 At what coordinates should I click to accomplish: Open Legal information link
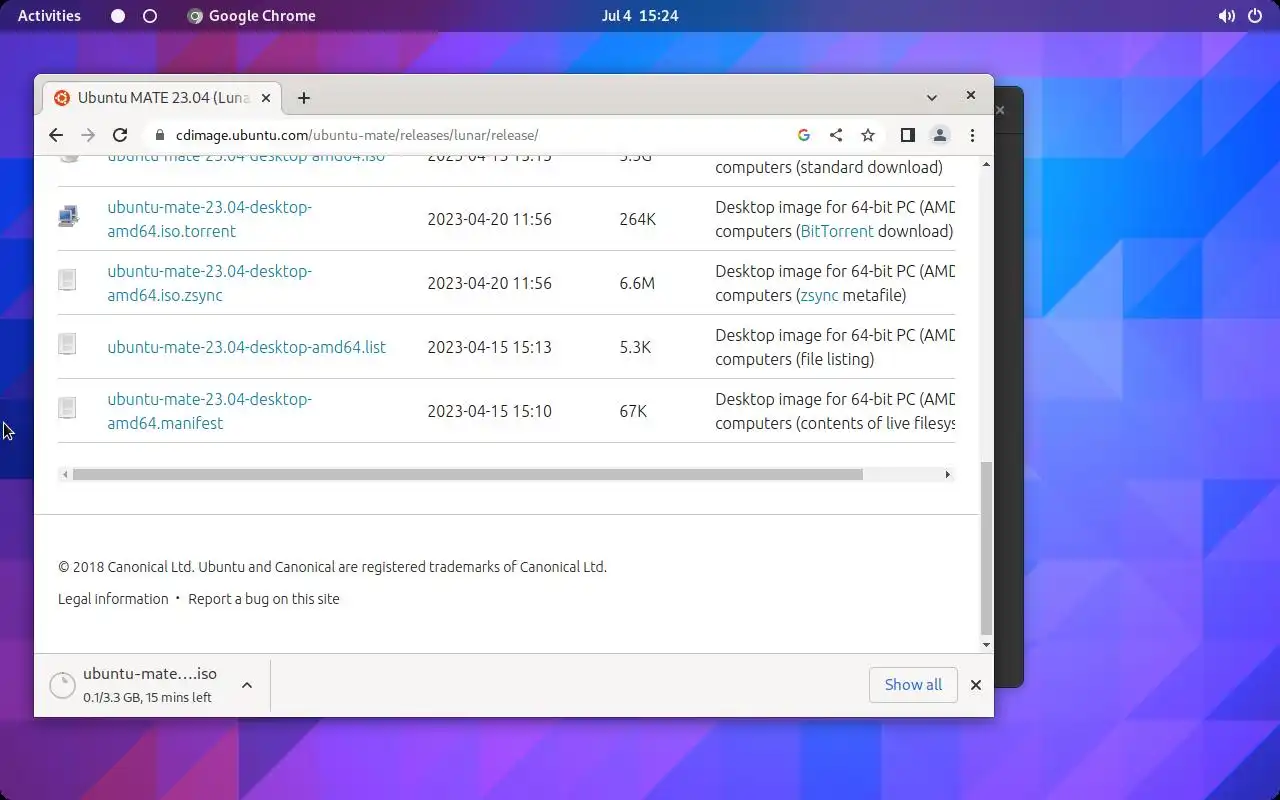click(113, 599)
